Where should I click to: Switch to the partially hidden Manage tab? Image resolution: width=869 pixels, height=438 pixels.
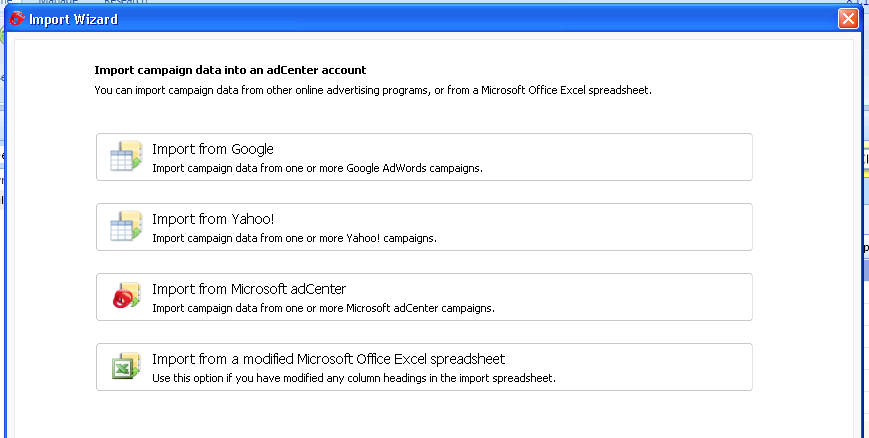click(x=58, y=2)
